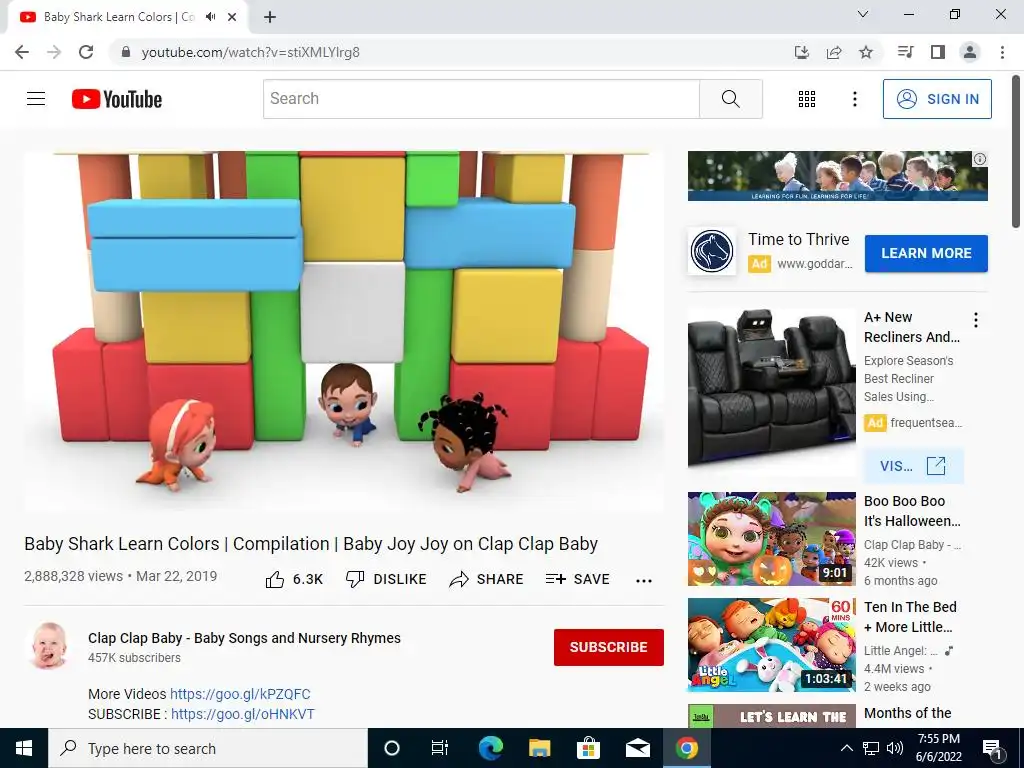Open channel name Clap Clap Baby link
Screen dimensions: 1024x768
[244, 638]
